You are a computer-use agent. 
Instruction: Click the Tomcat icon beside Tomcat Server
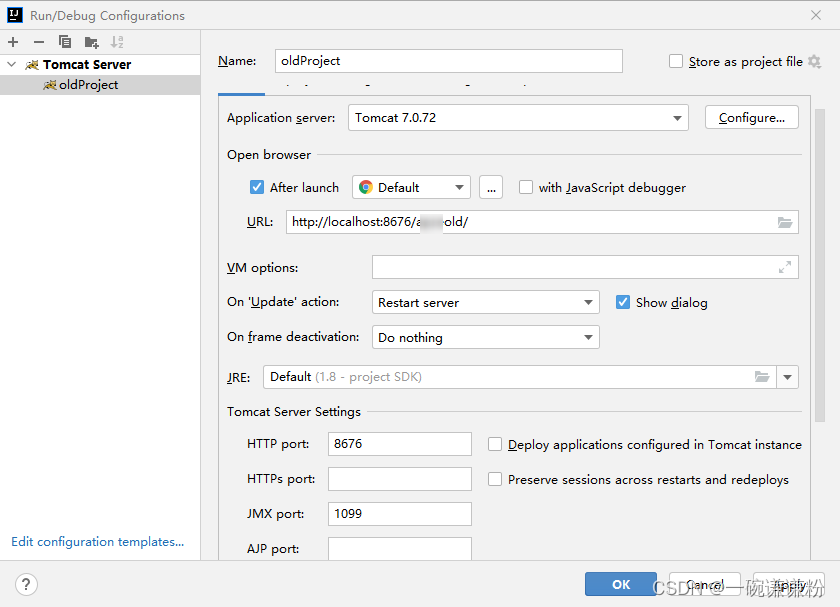[x=32, y=65]
